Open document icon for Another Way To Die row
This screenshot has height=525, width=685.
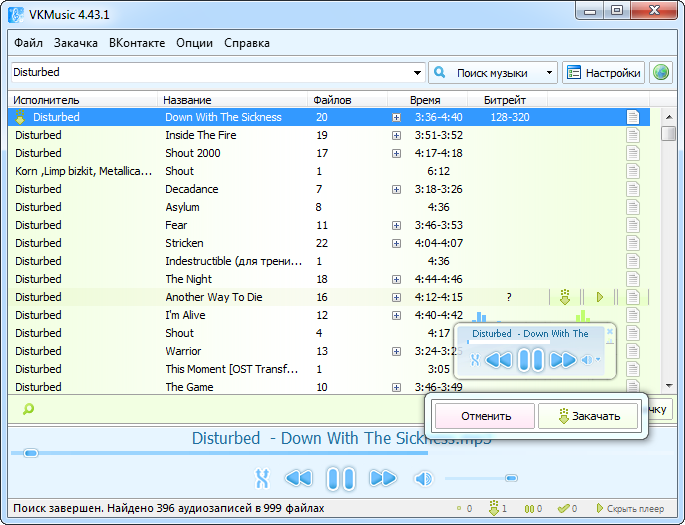pyautogui.click(x=633, y=297)
